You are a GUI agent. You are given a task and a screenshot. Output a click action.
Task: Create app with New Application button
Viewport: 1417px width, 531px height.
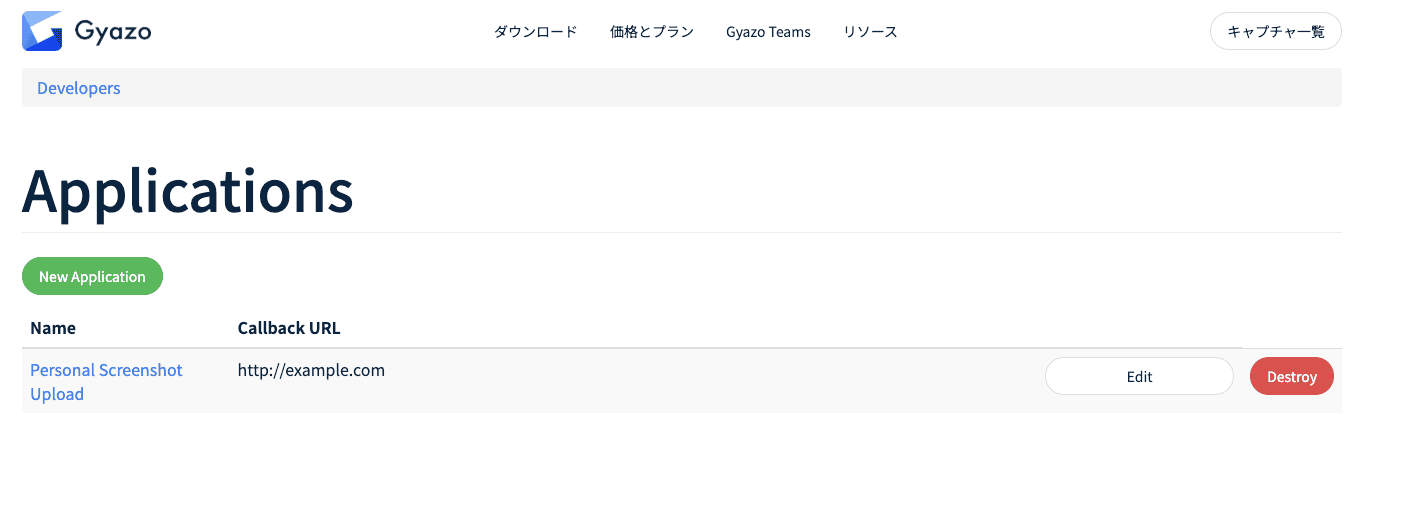(92, 277)
